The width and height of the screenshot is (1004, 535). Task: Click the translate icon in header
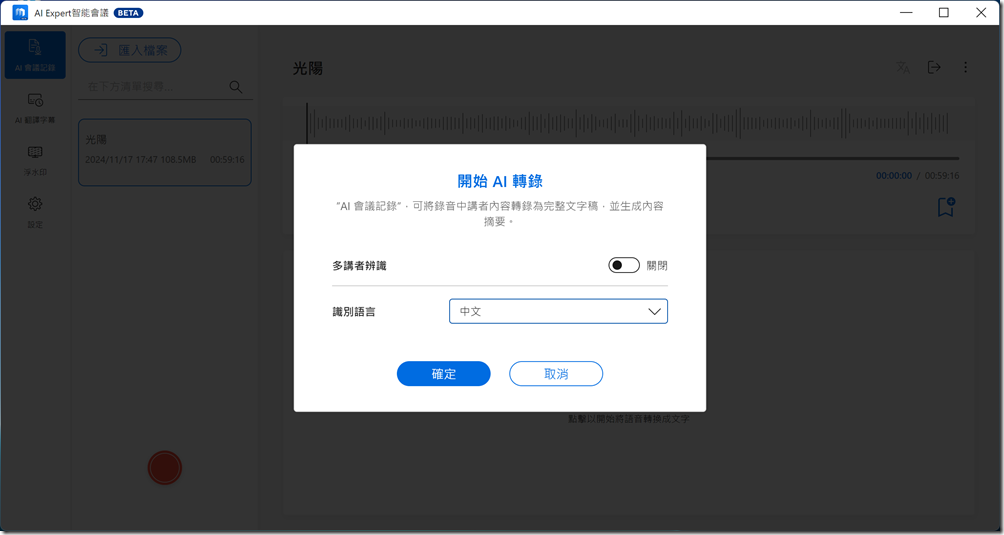coord(903,67)
